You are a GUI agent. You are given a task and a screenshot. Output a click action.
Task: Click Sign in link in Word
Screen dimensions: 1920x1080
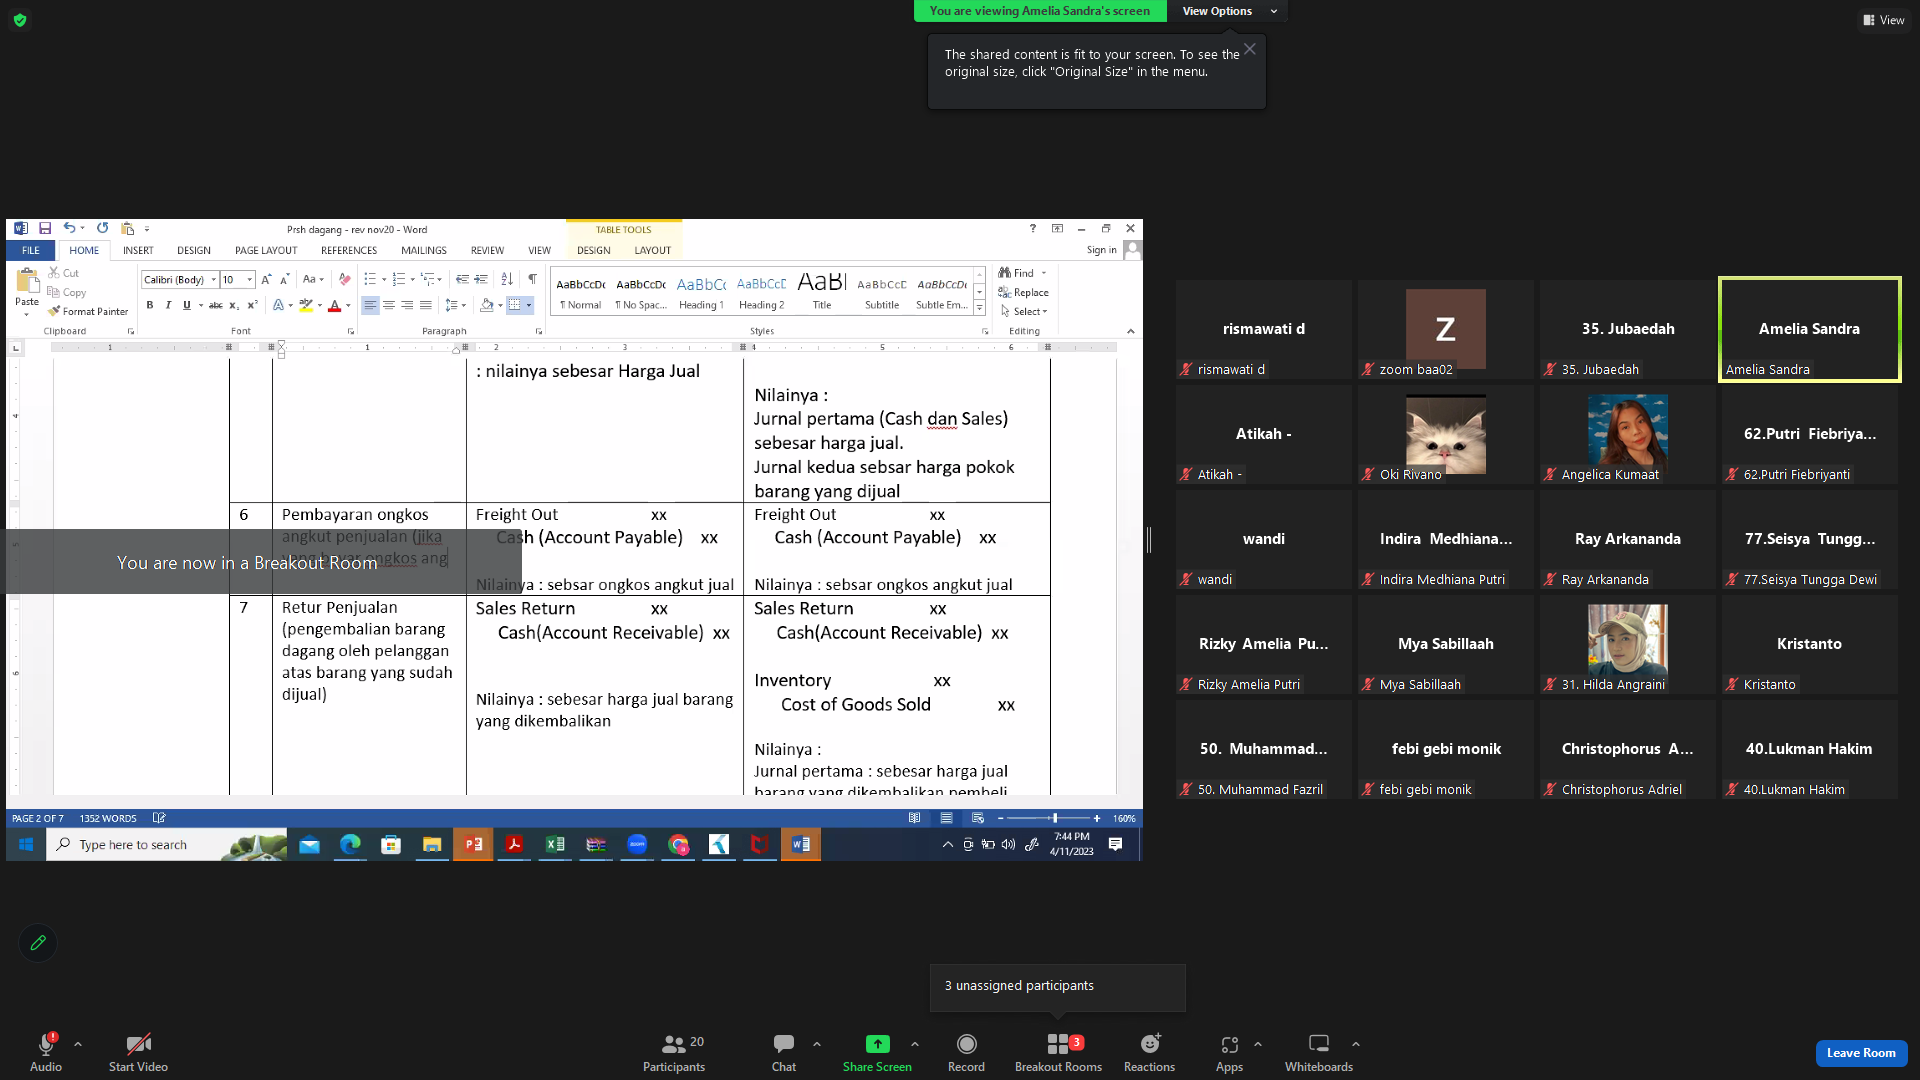(1102, 250)
